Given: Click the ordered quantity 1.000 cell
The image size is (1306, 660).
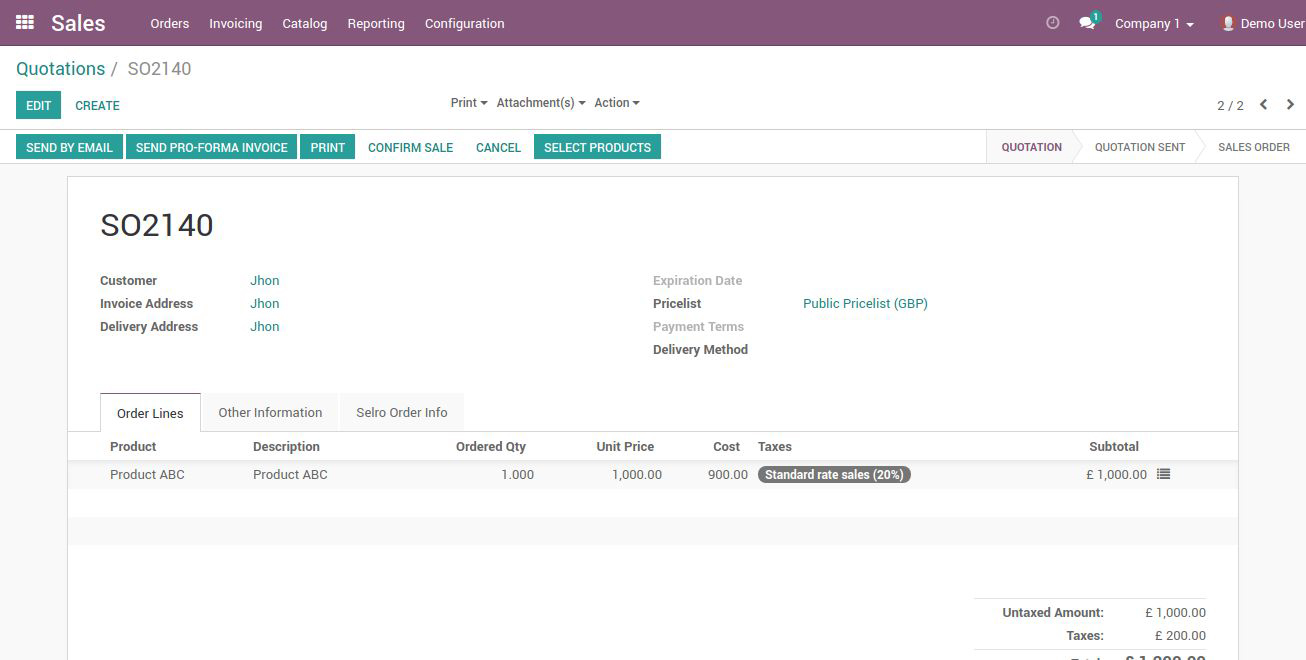Looking at the screenshot, I should (517, 475).
